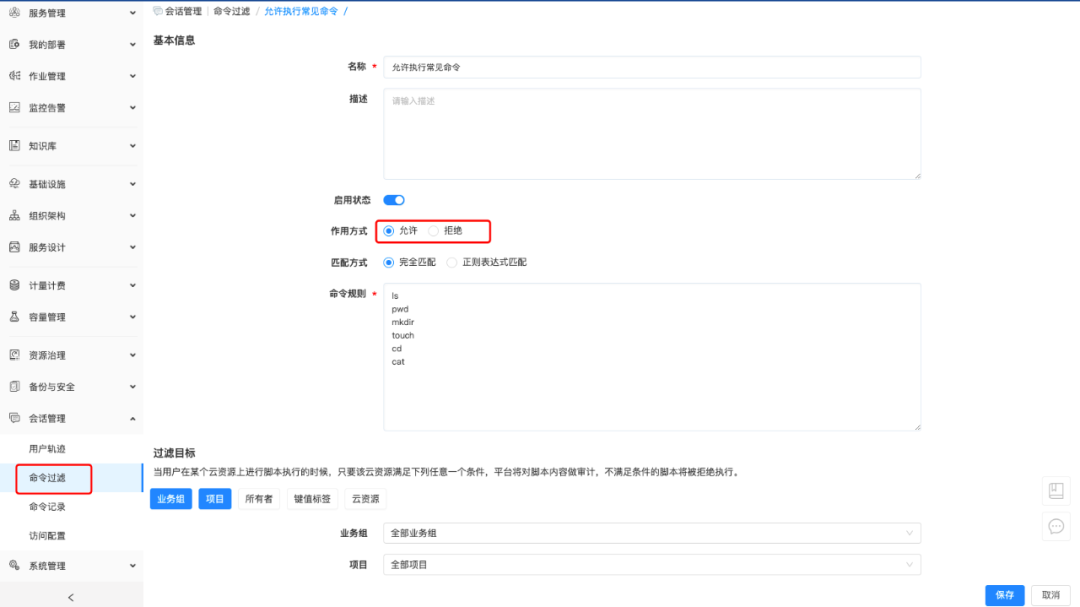Open 监控告警 via its sidebar icon
1080x607 pixels.
14,107
